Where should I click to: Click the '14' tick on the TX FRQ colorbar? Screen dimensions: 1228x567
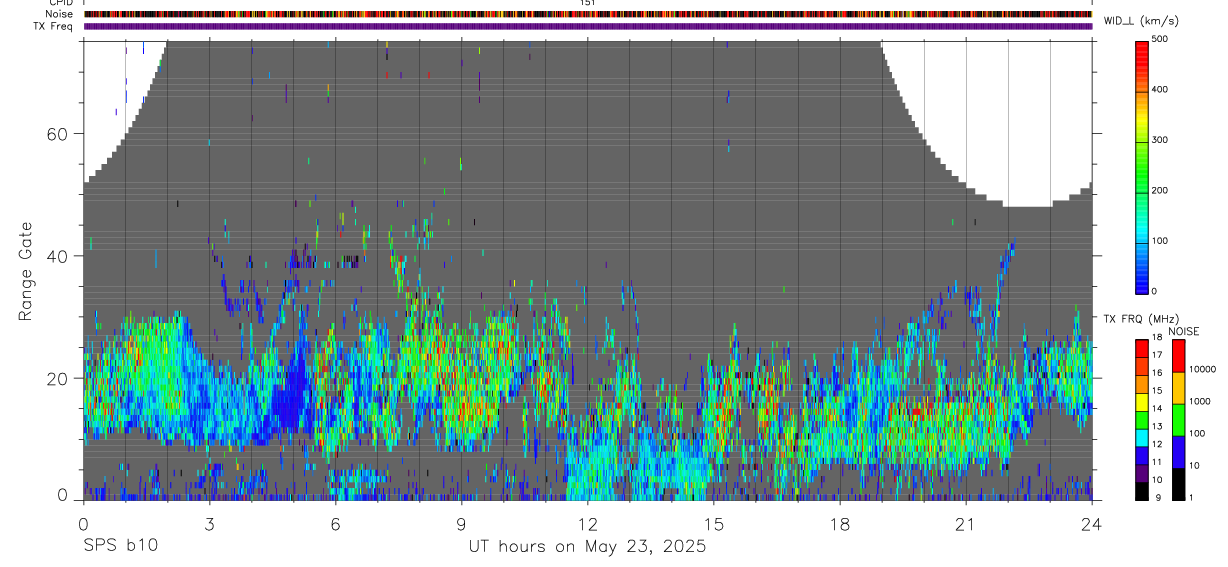[x=1158, y=409]
